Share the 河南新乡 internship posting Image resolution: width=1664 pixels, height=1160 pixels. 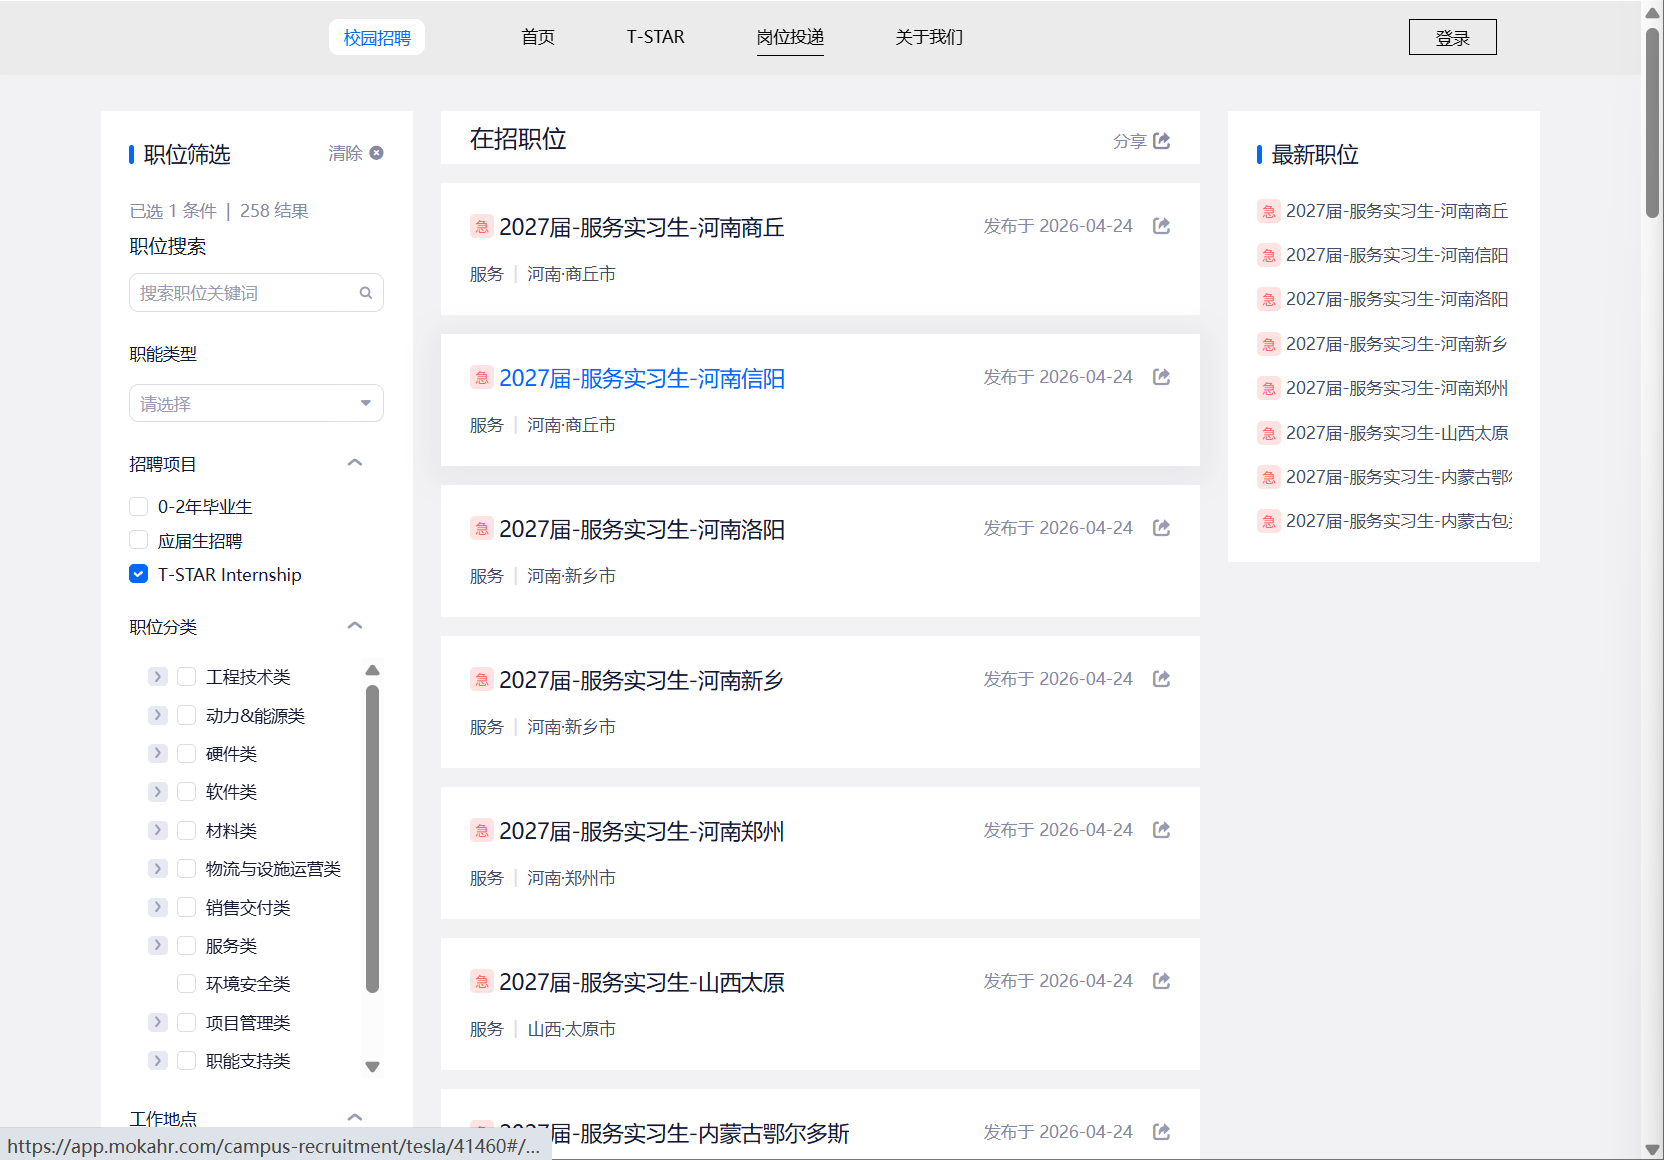pyautogui.click(x=1161, y=679)
